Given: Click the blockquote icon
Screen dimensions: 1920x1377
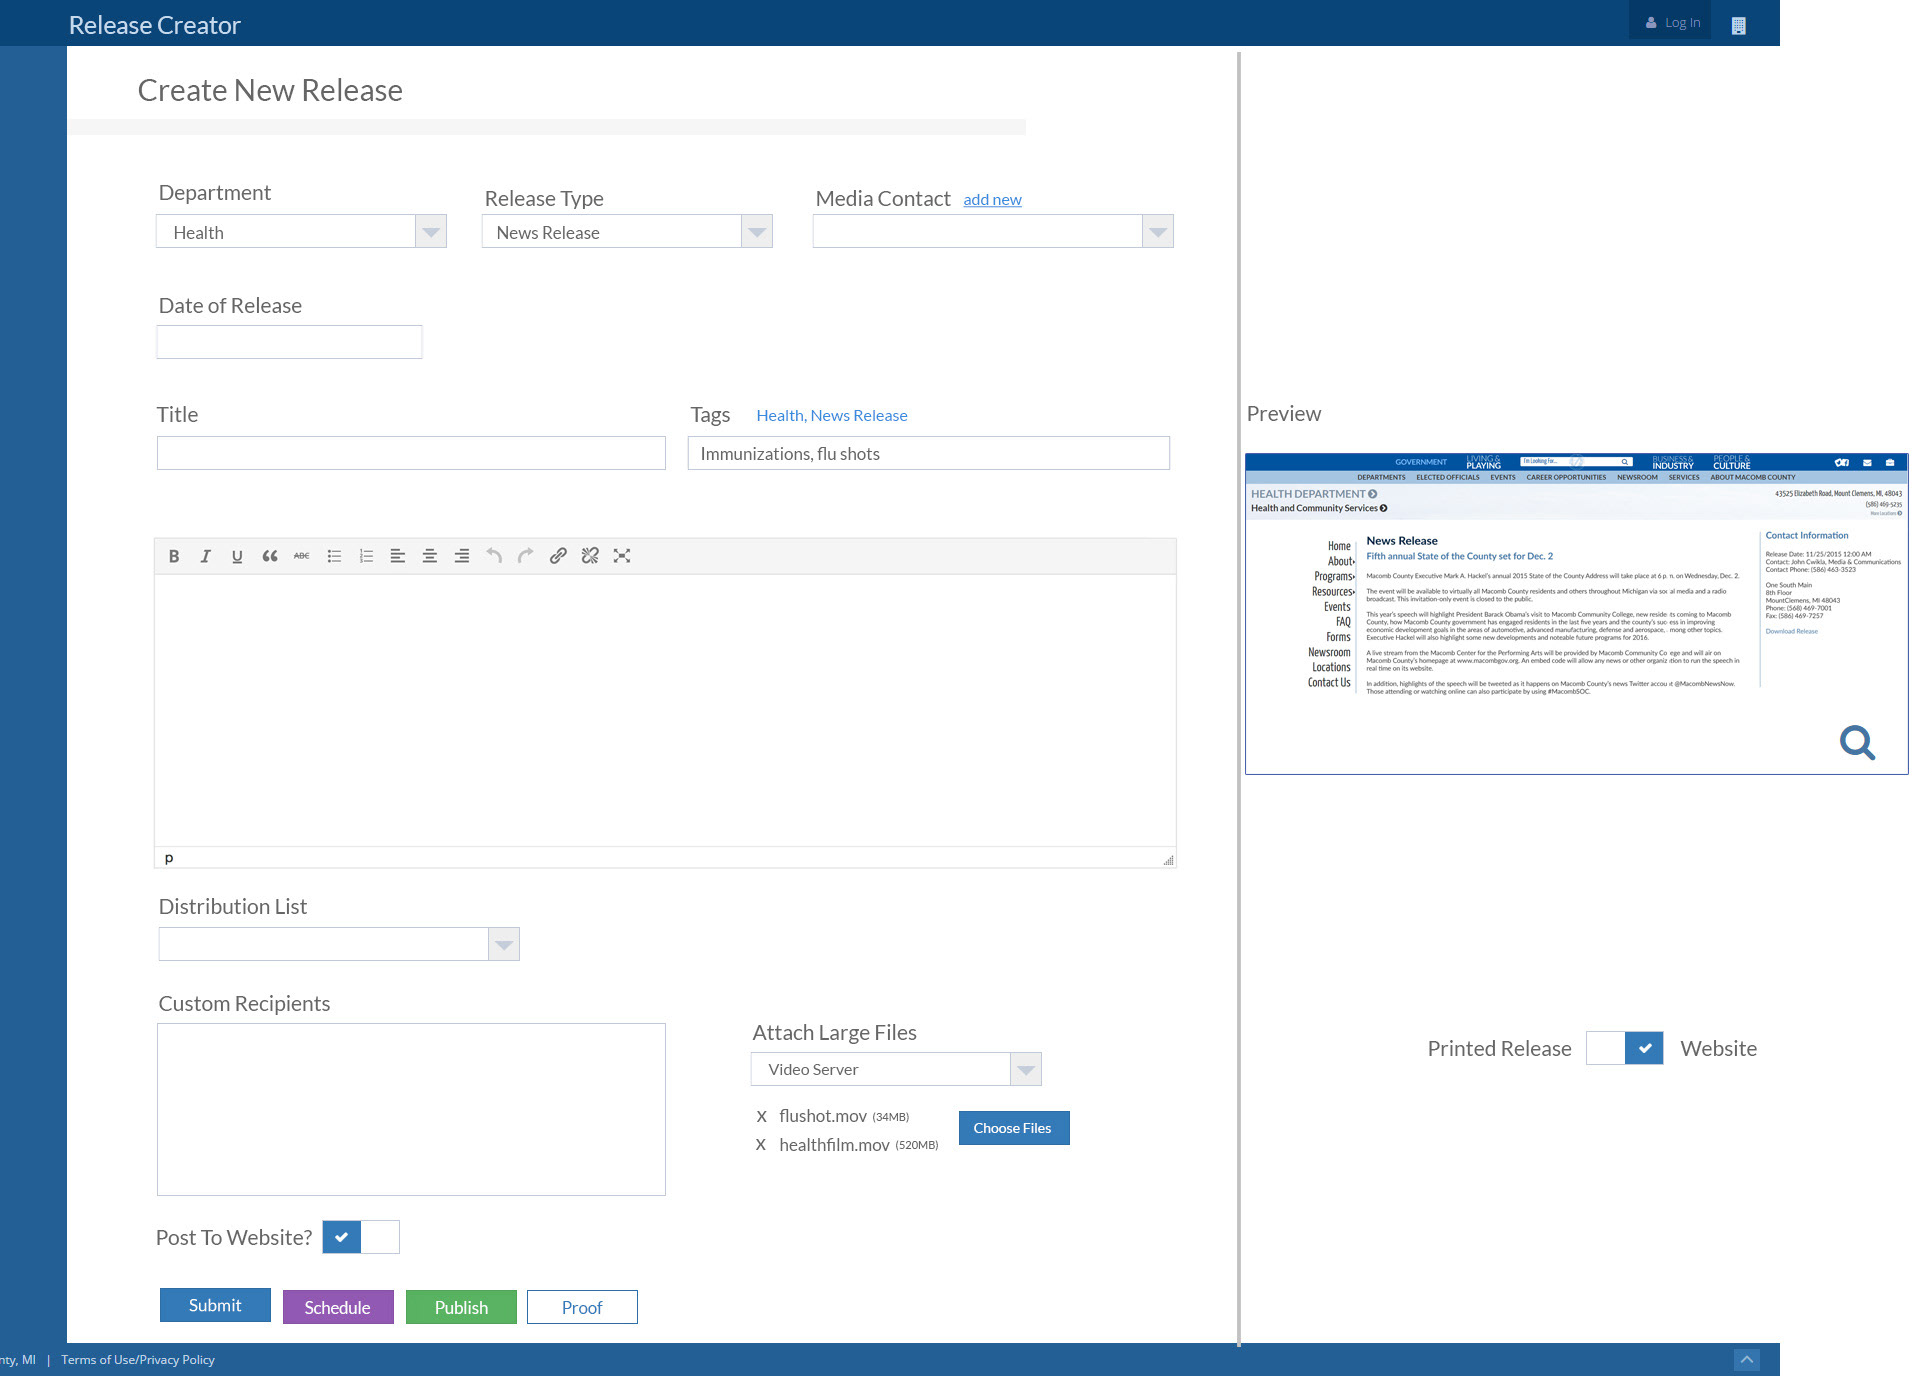Looking at the screenshot, I should (x=269, y=556).
